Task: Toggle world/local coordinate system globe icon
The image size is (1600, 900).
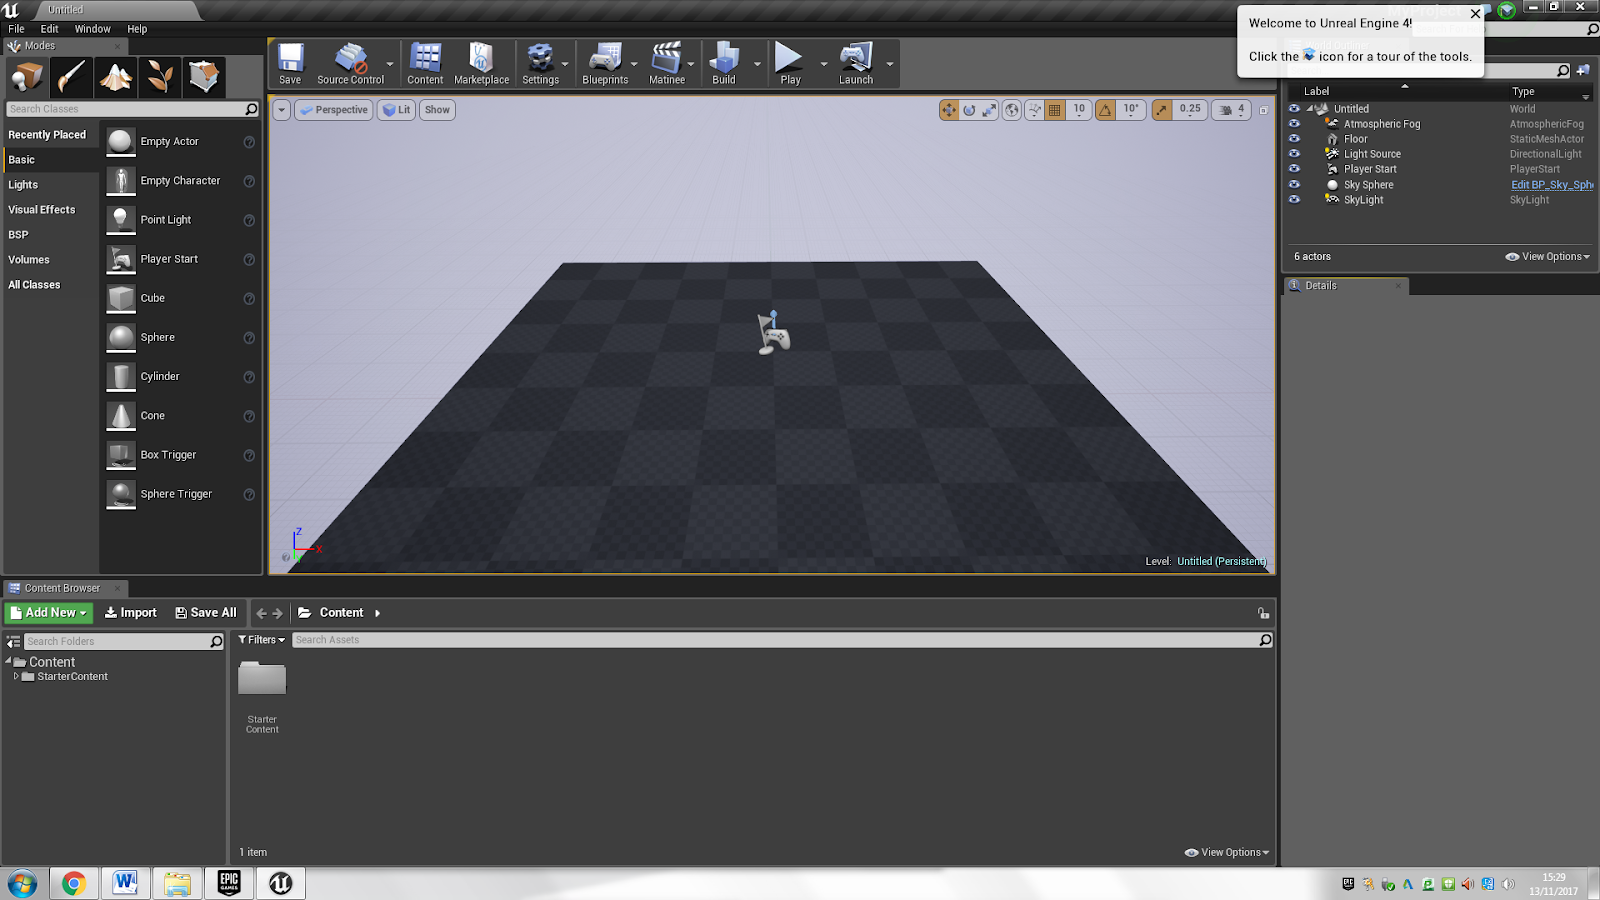Action: point(1012,110)
